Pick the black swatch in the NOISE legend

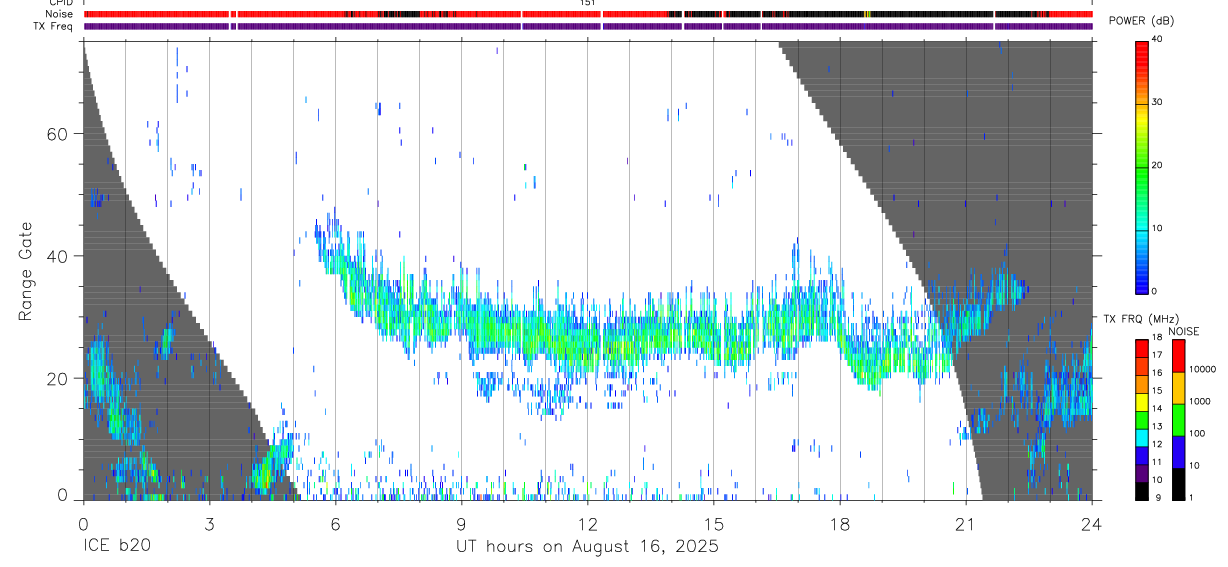[x=1178, y=484]
